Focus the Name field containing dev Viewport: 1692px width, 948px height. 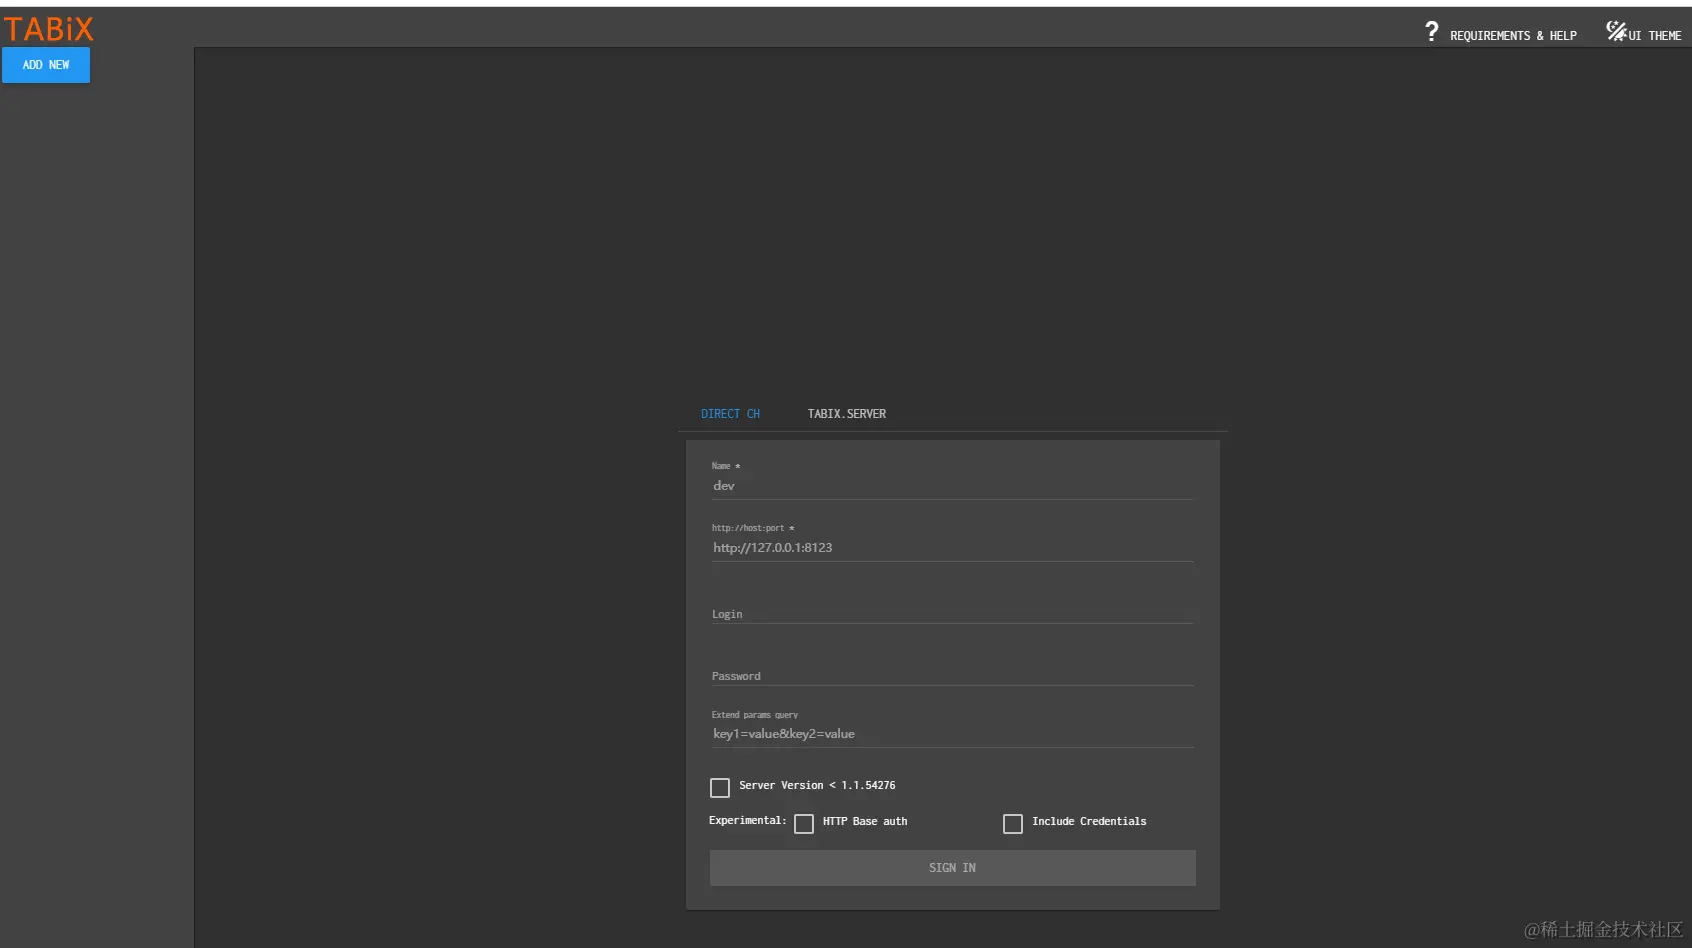952,486
